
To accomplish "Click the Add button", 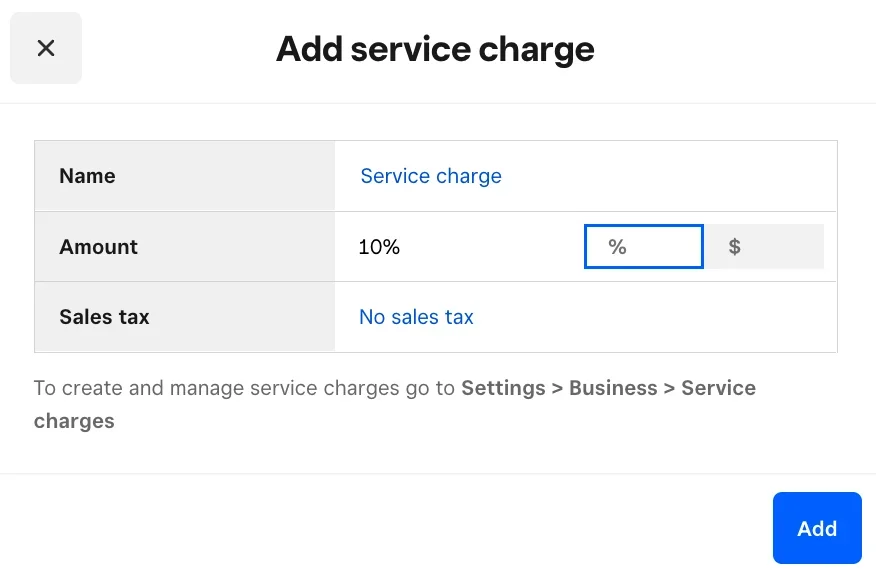I will click(x=817, y=528).
